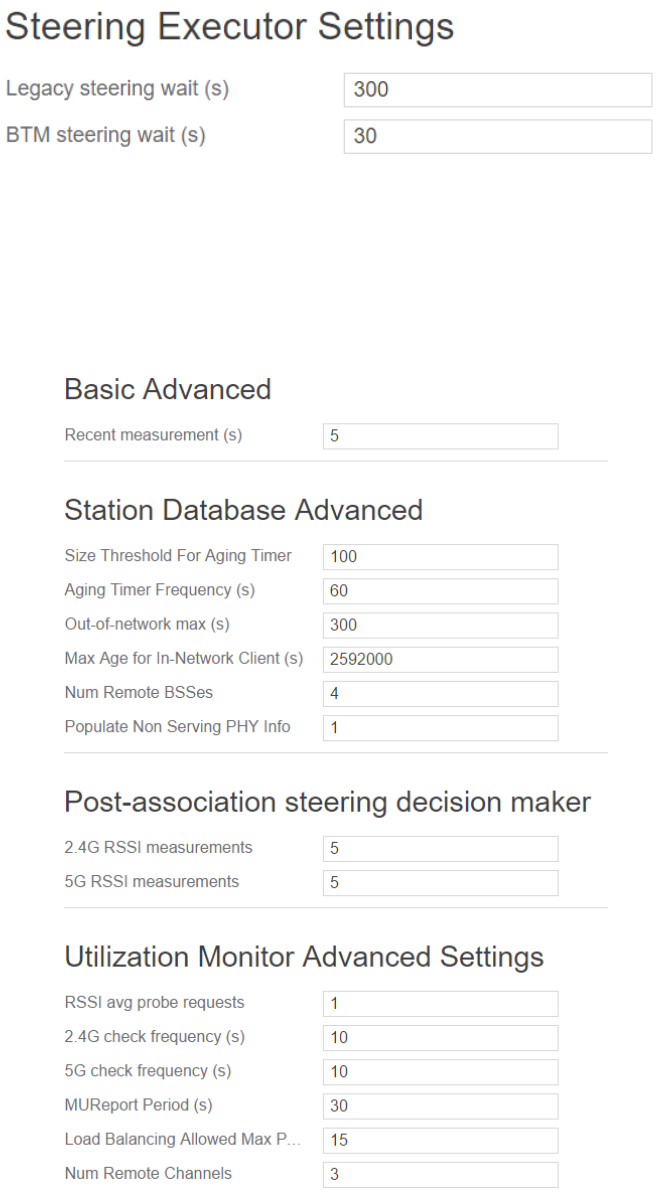This screenshot has width=669, height=1192.
Task: Click Size Threshold For Aging Timer field
Action: point(440,557)
